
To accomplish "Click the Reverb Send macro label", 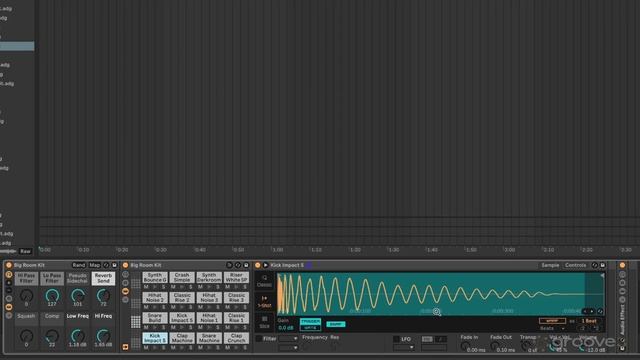I will [x=103, y=278].
